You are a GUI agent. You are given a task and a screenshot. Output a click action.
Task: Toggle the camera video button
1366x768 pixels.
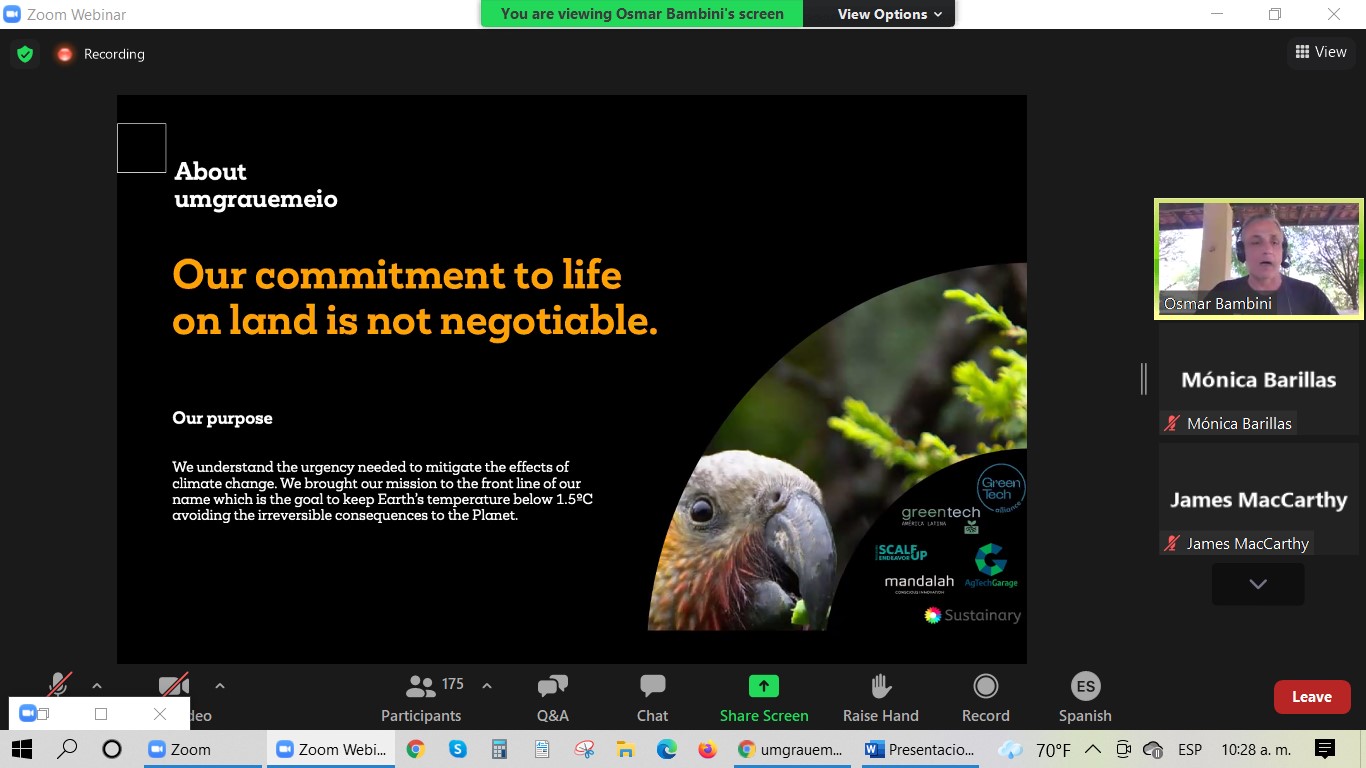click(174, 686)
